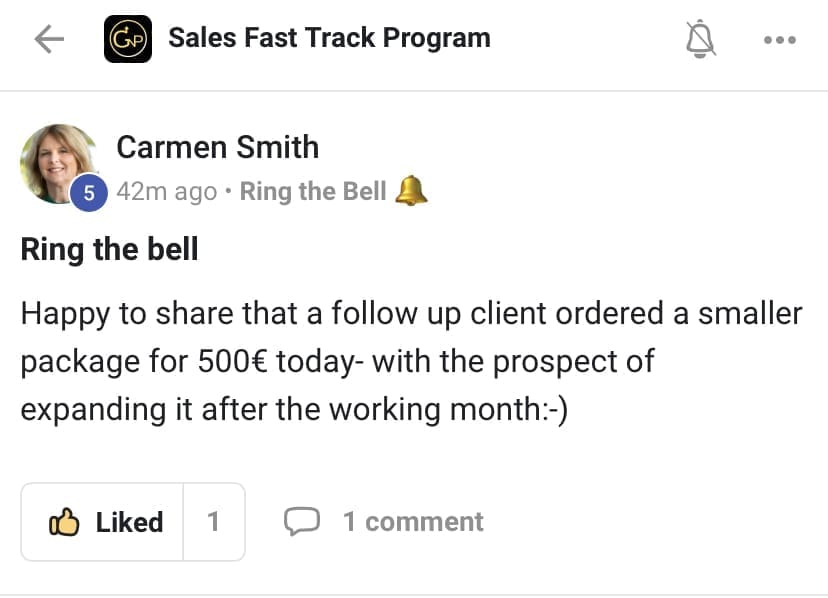Go back using the left arrow
Image resolution: width=828 pixels, height=598 pixels.
point(48,39)
